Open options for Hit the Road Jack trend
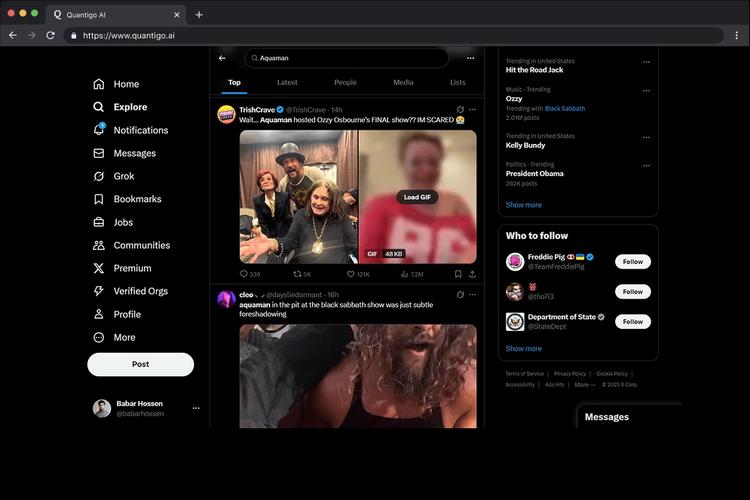 click(x=647, y=62)
